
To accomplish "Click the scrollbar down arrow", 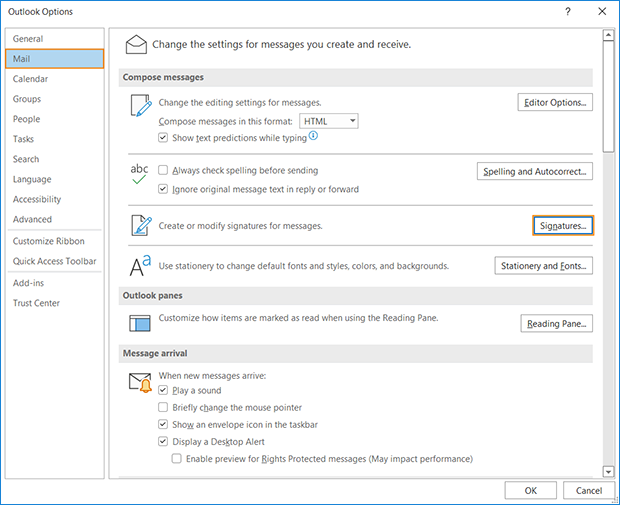I will [608, 471].
